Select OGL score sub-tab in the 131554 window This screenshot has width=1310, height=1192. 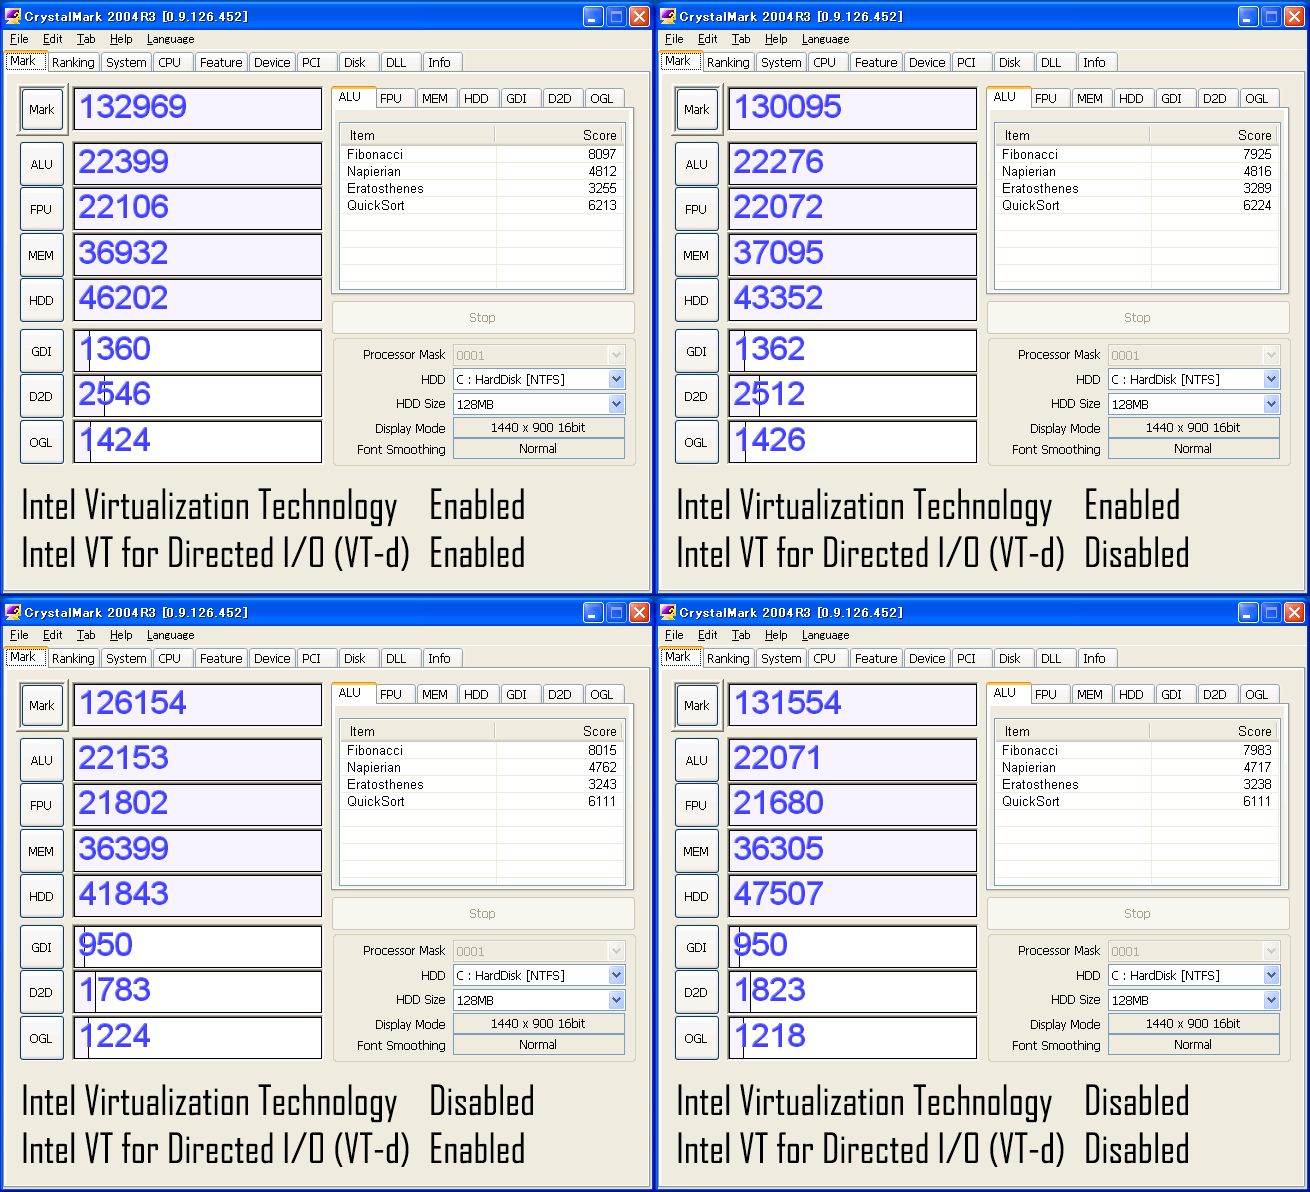pyautogui.click(x=1257, y=694)
